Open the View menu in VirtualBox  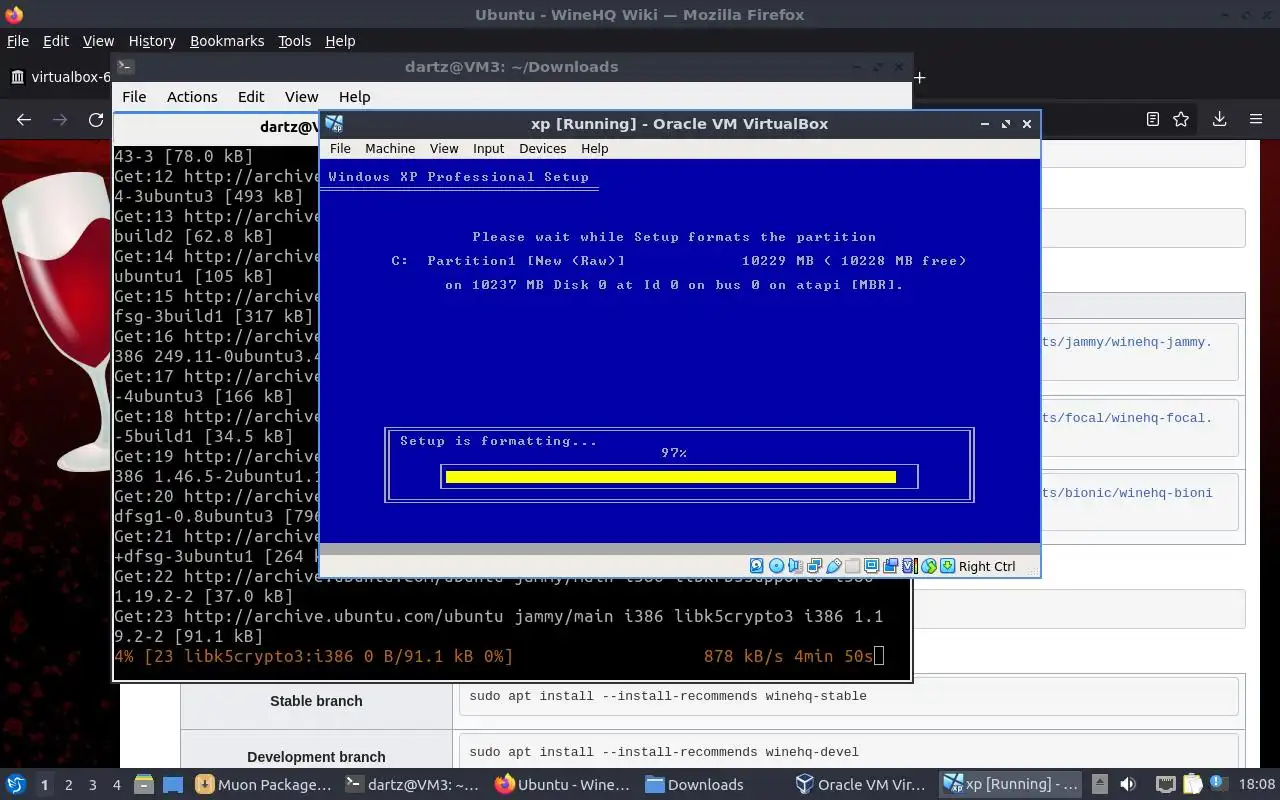click(x=444, y=148)
